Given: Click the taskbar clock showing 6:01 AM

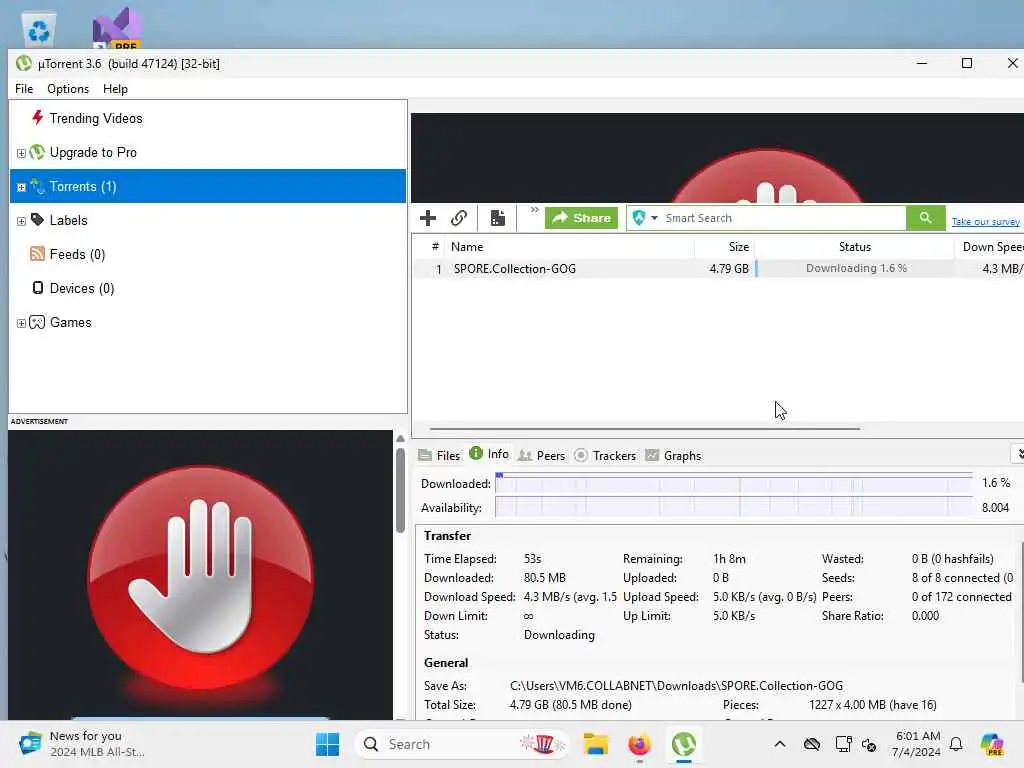Looking at the screenshot, I should coord(916,744).
